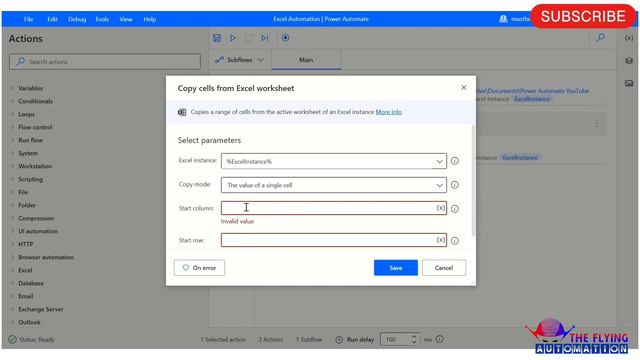Click the Run flow play icon
This screenshot has width=640, height=360.
tap(233, 38)
